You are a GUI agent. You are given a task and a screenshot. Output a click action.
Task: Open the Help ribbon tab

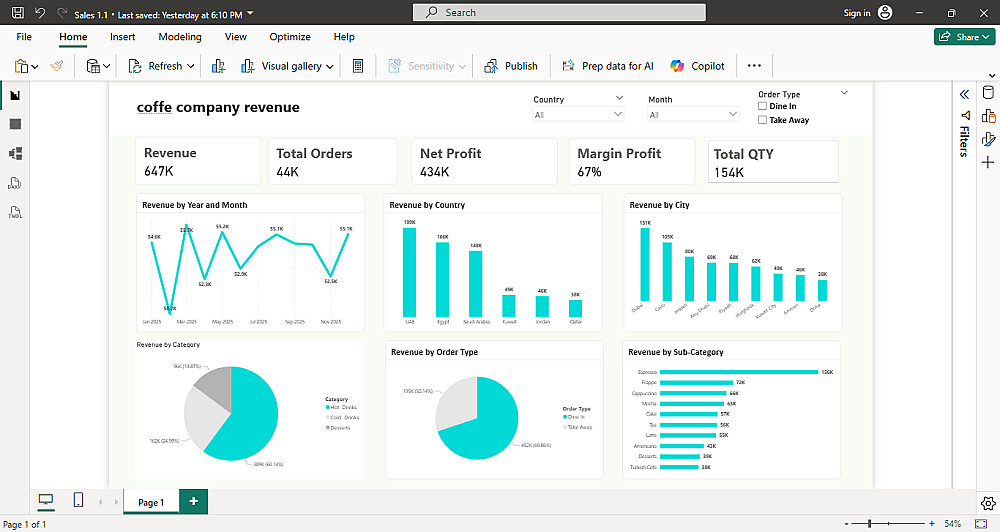(344, 37)
